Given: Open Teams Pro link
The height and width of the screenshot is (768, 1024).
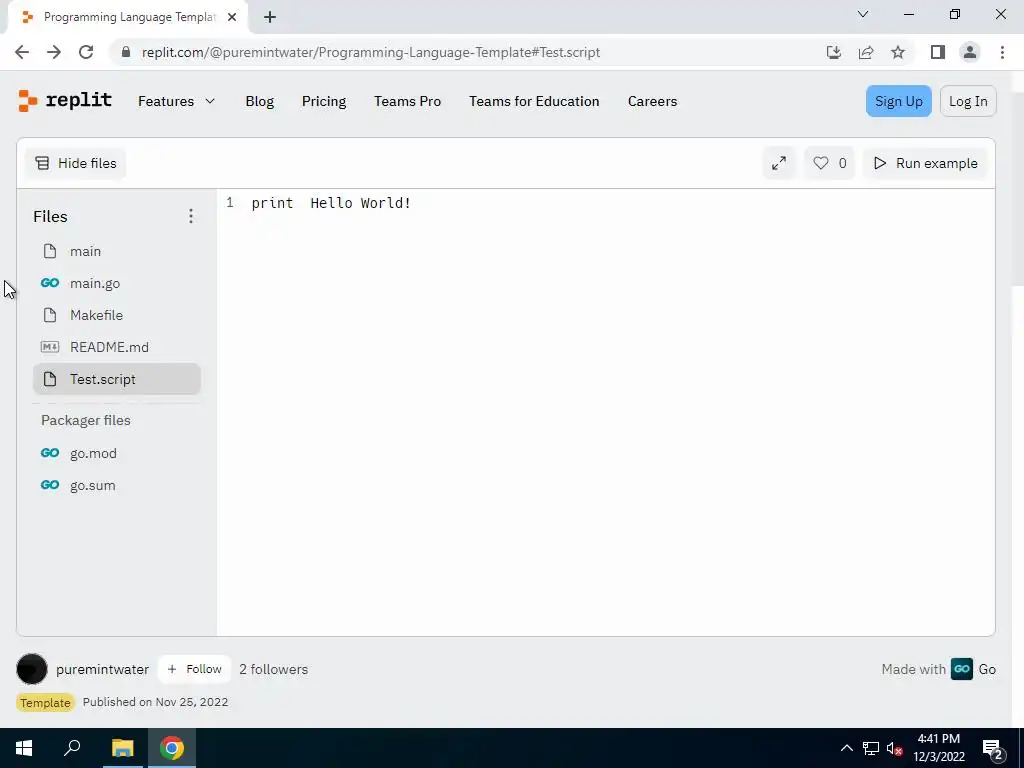Looking at the screenshot, I should (408, 101).
